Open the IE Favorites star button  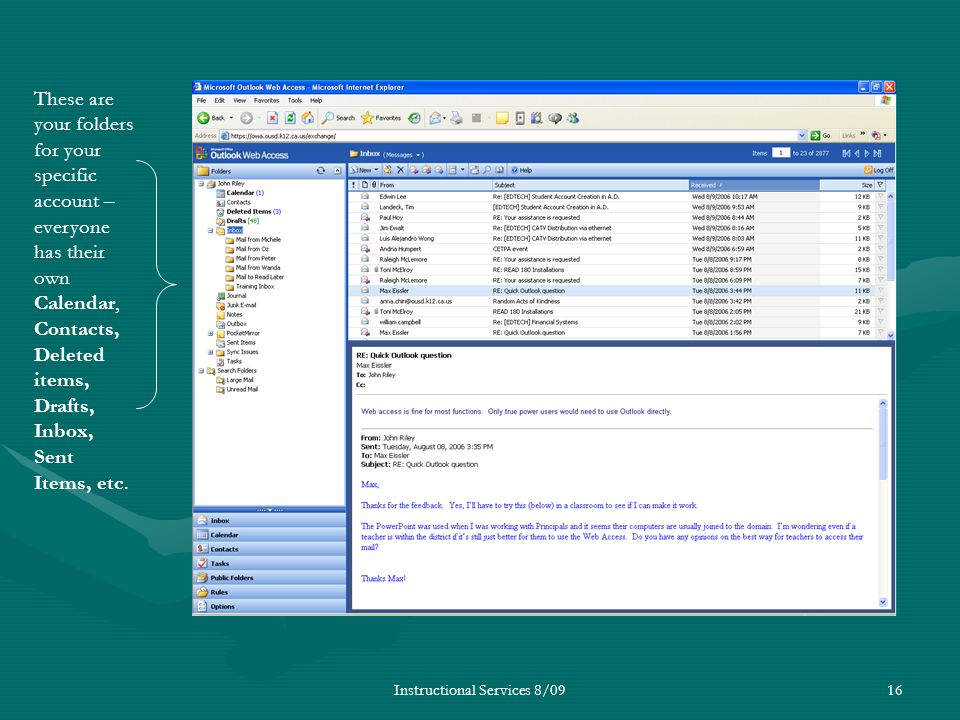point(381,118)
